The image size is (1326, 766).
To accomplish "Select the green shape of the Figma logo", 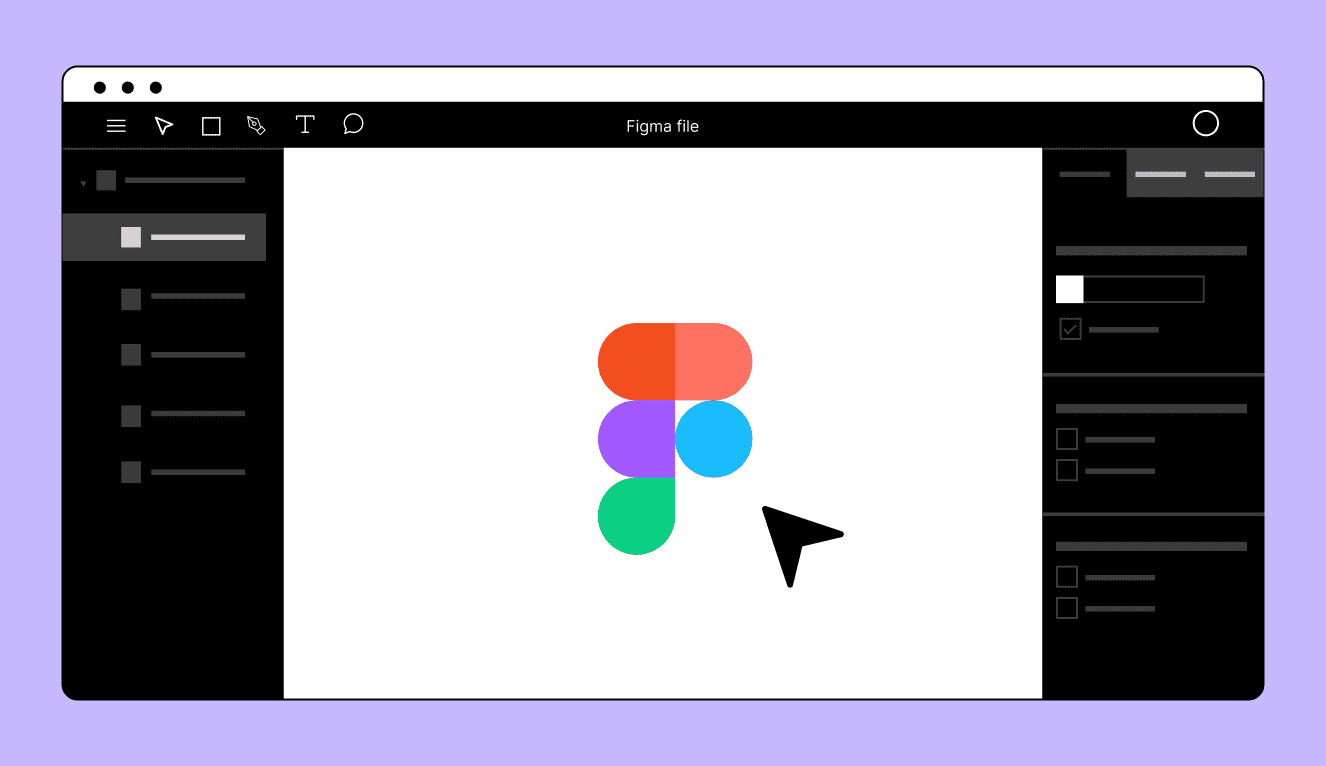I will (x=636, y=516).
